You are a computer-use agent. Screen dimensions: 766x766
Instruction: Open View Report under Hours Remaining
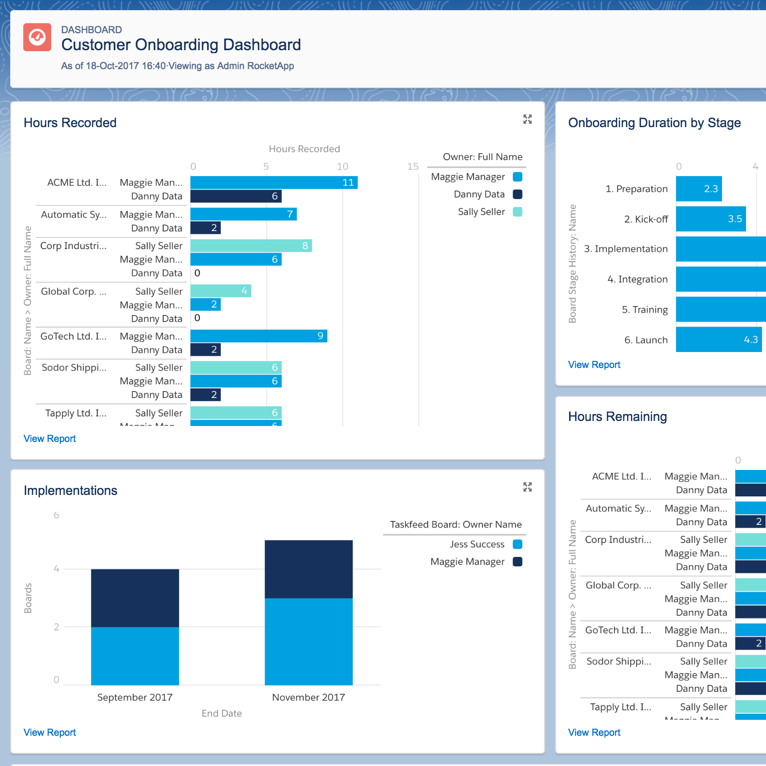[594, 733]
